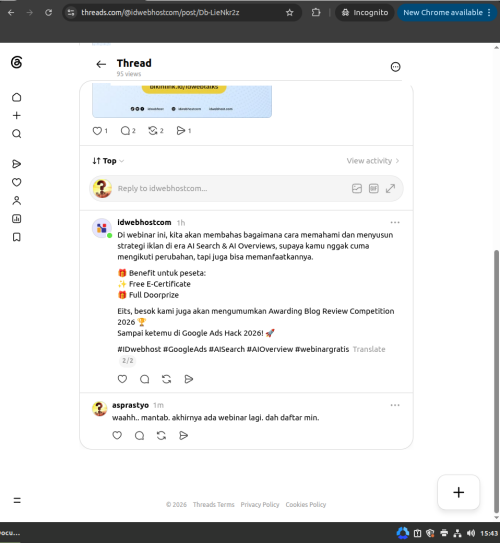Screen dimensions: 500x543
Task: Click the New Chrome available button
Action: tap(447, 12)
